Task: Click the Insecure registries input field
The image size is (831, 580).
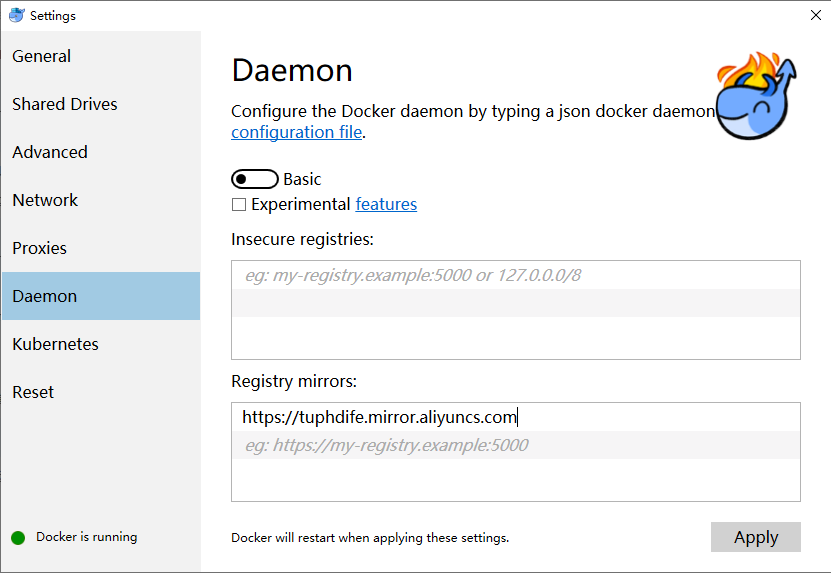Action: [515, 275]
